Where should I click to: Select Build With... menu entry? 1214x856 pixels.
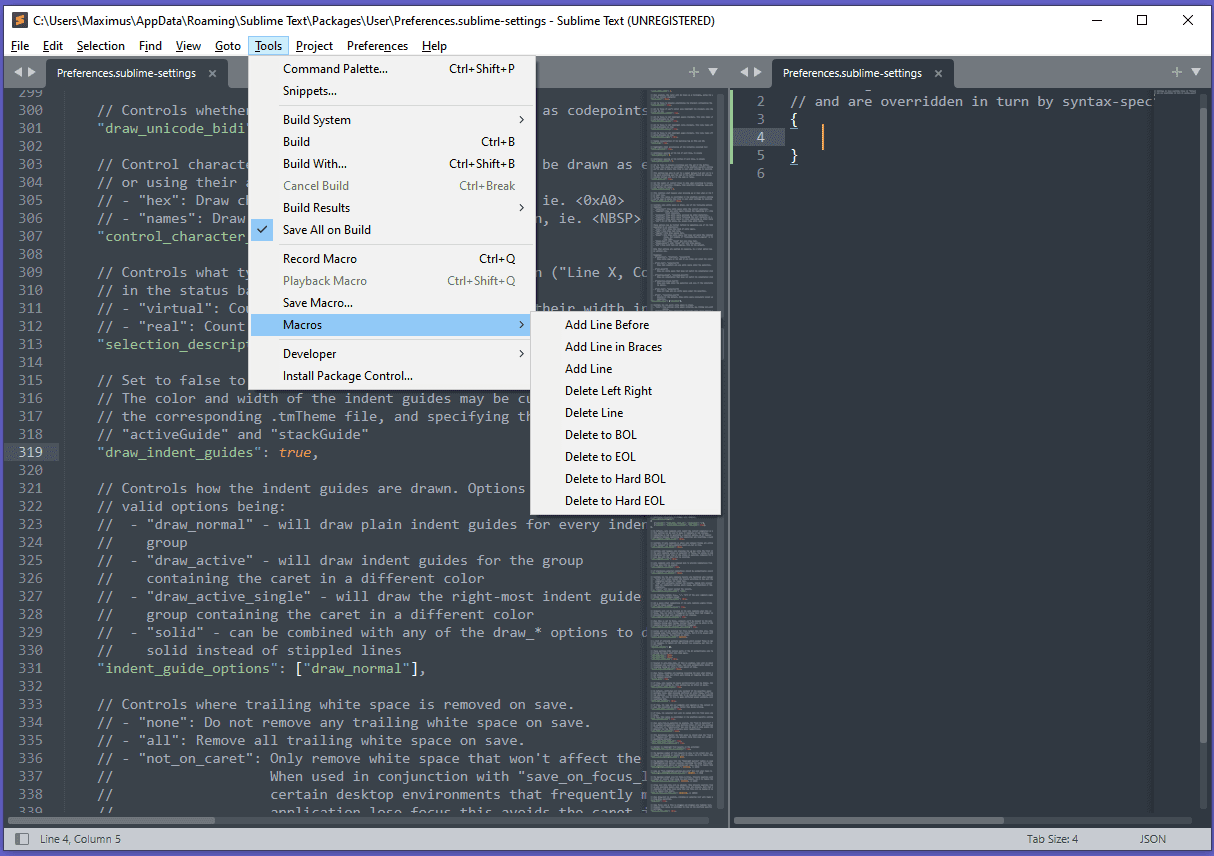(392, 164)
